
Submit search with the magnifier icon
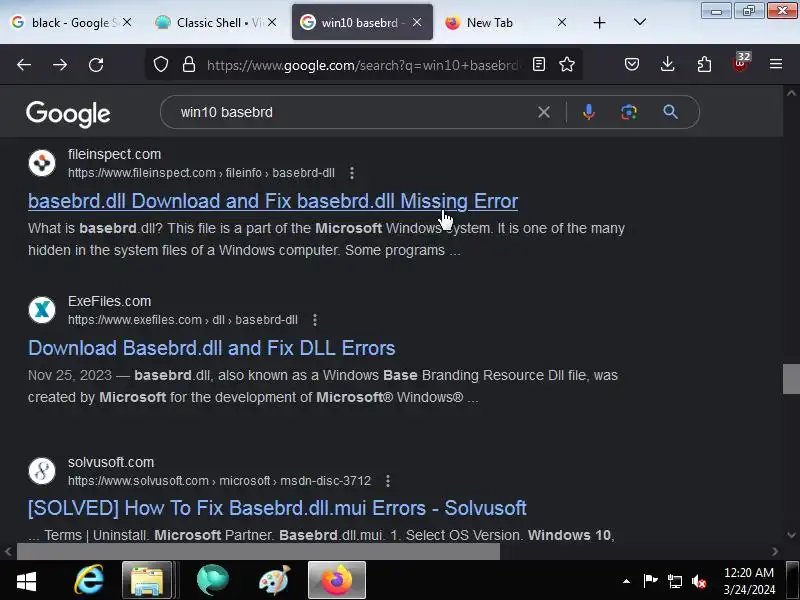pyautogui.click(x=670, y=112)
